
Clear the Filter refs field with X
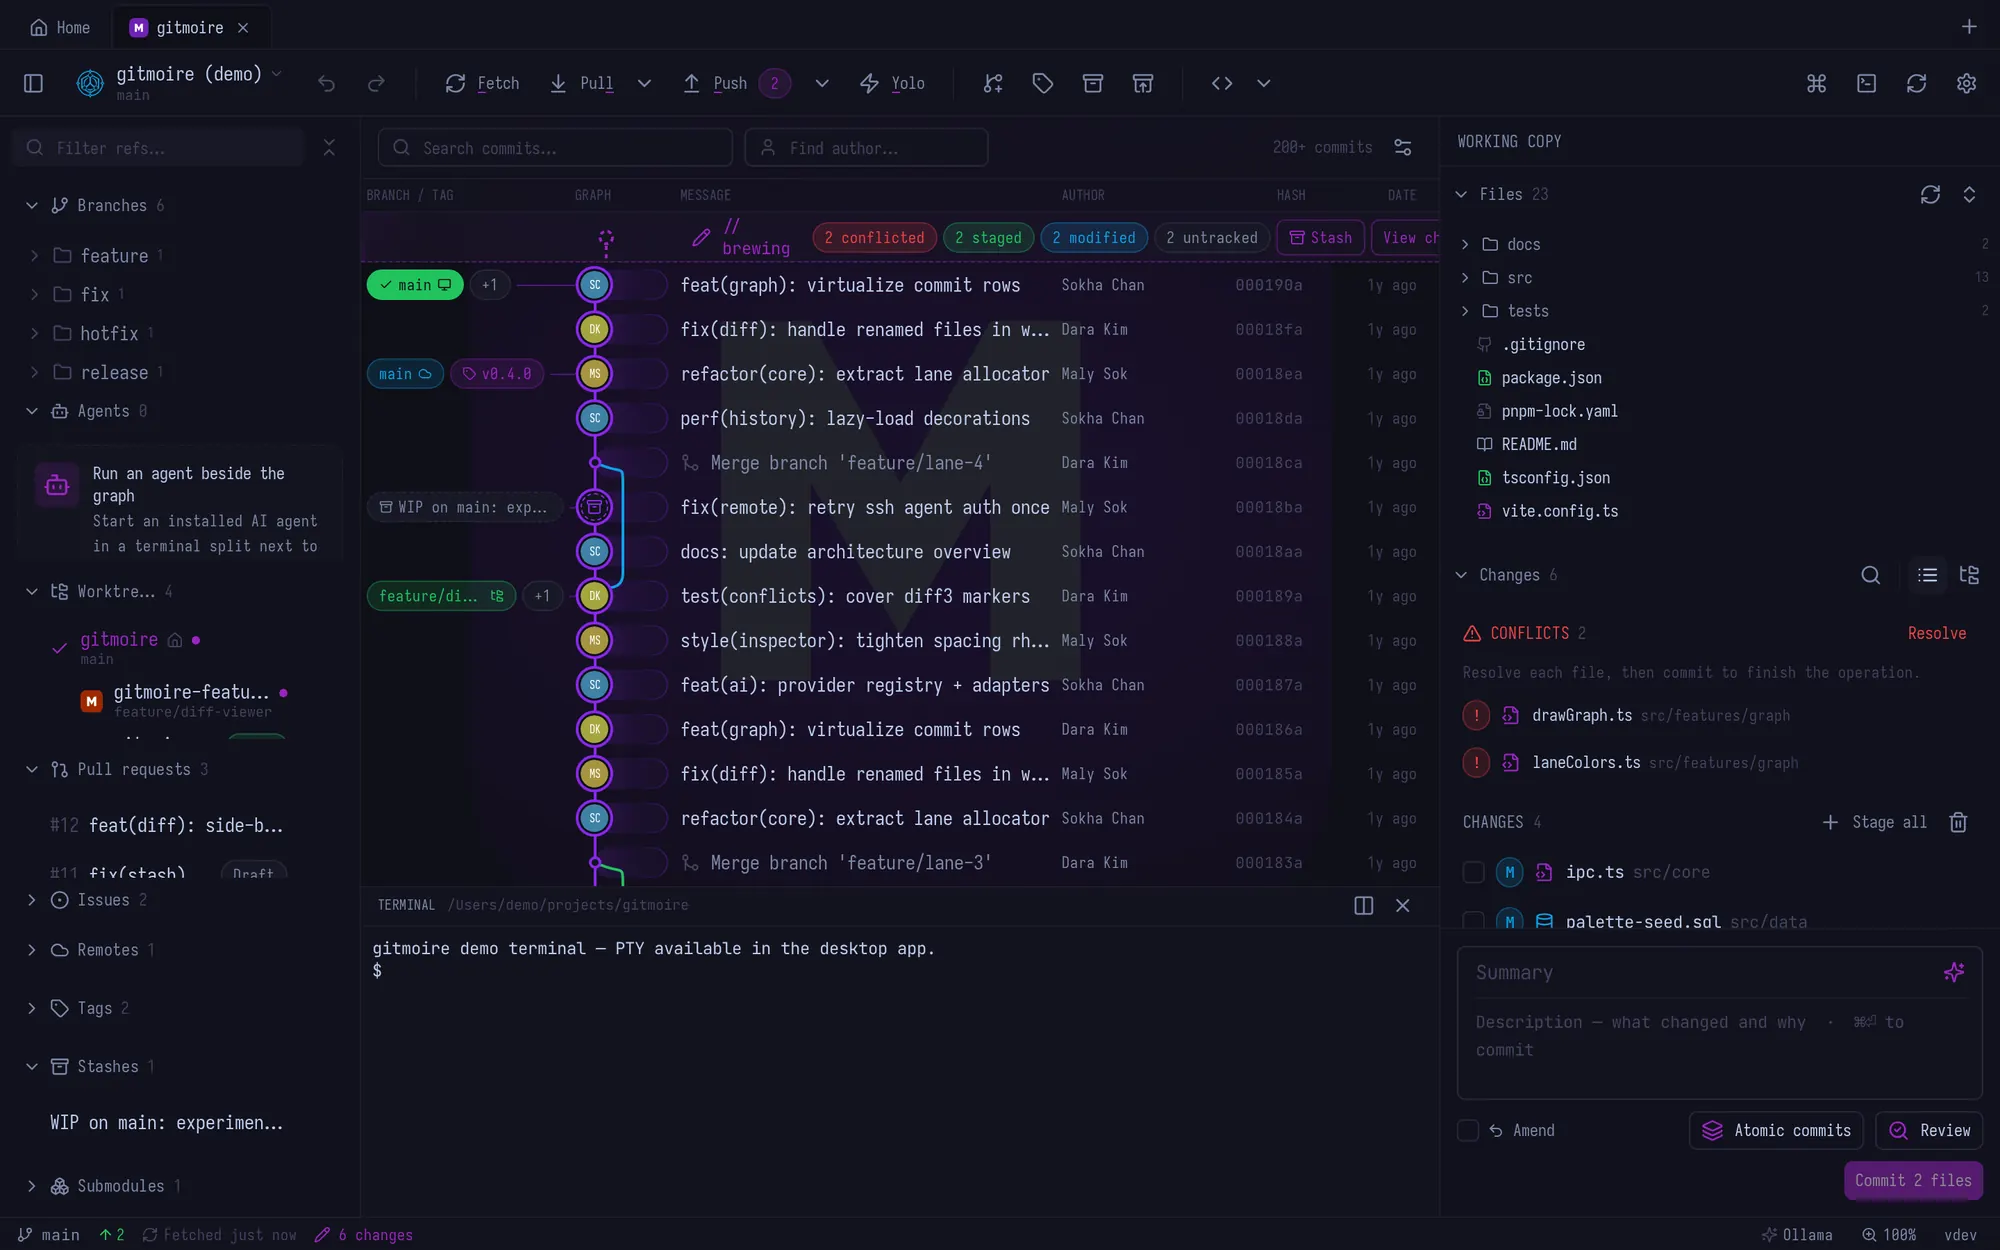329,147
